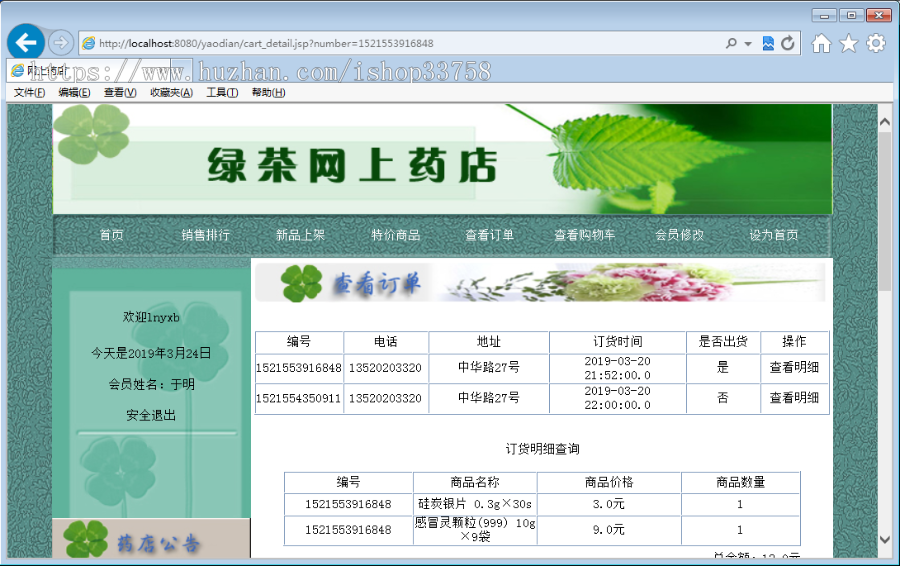Go to 首页 in site navigation
This screenshot has height=566, width=900.
click(x=111, y=235)
